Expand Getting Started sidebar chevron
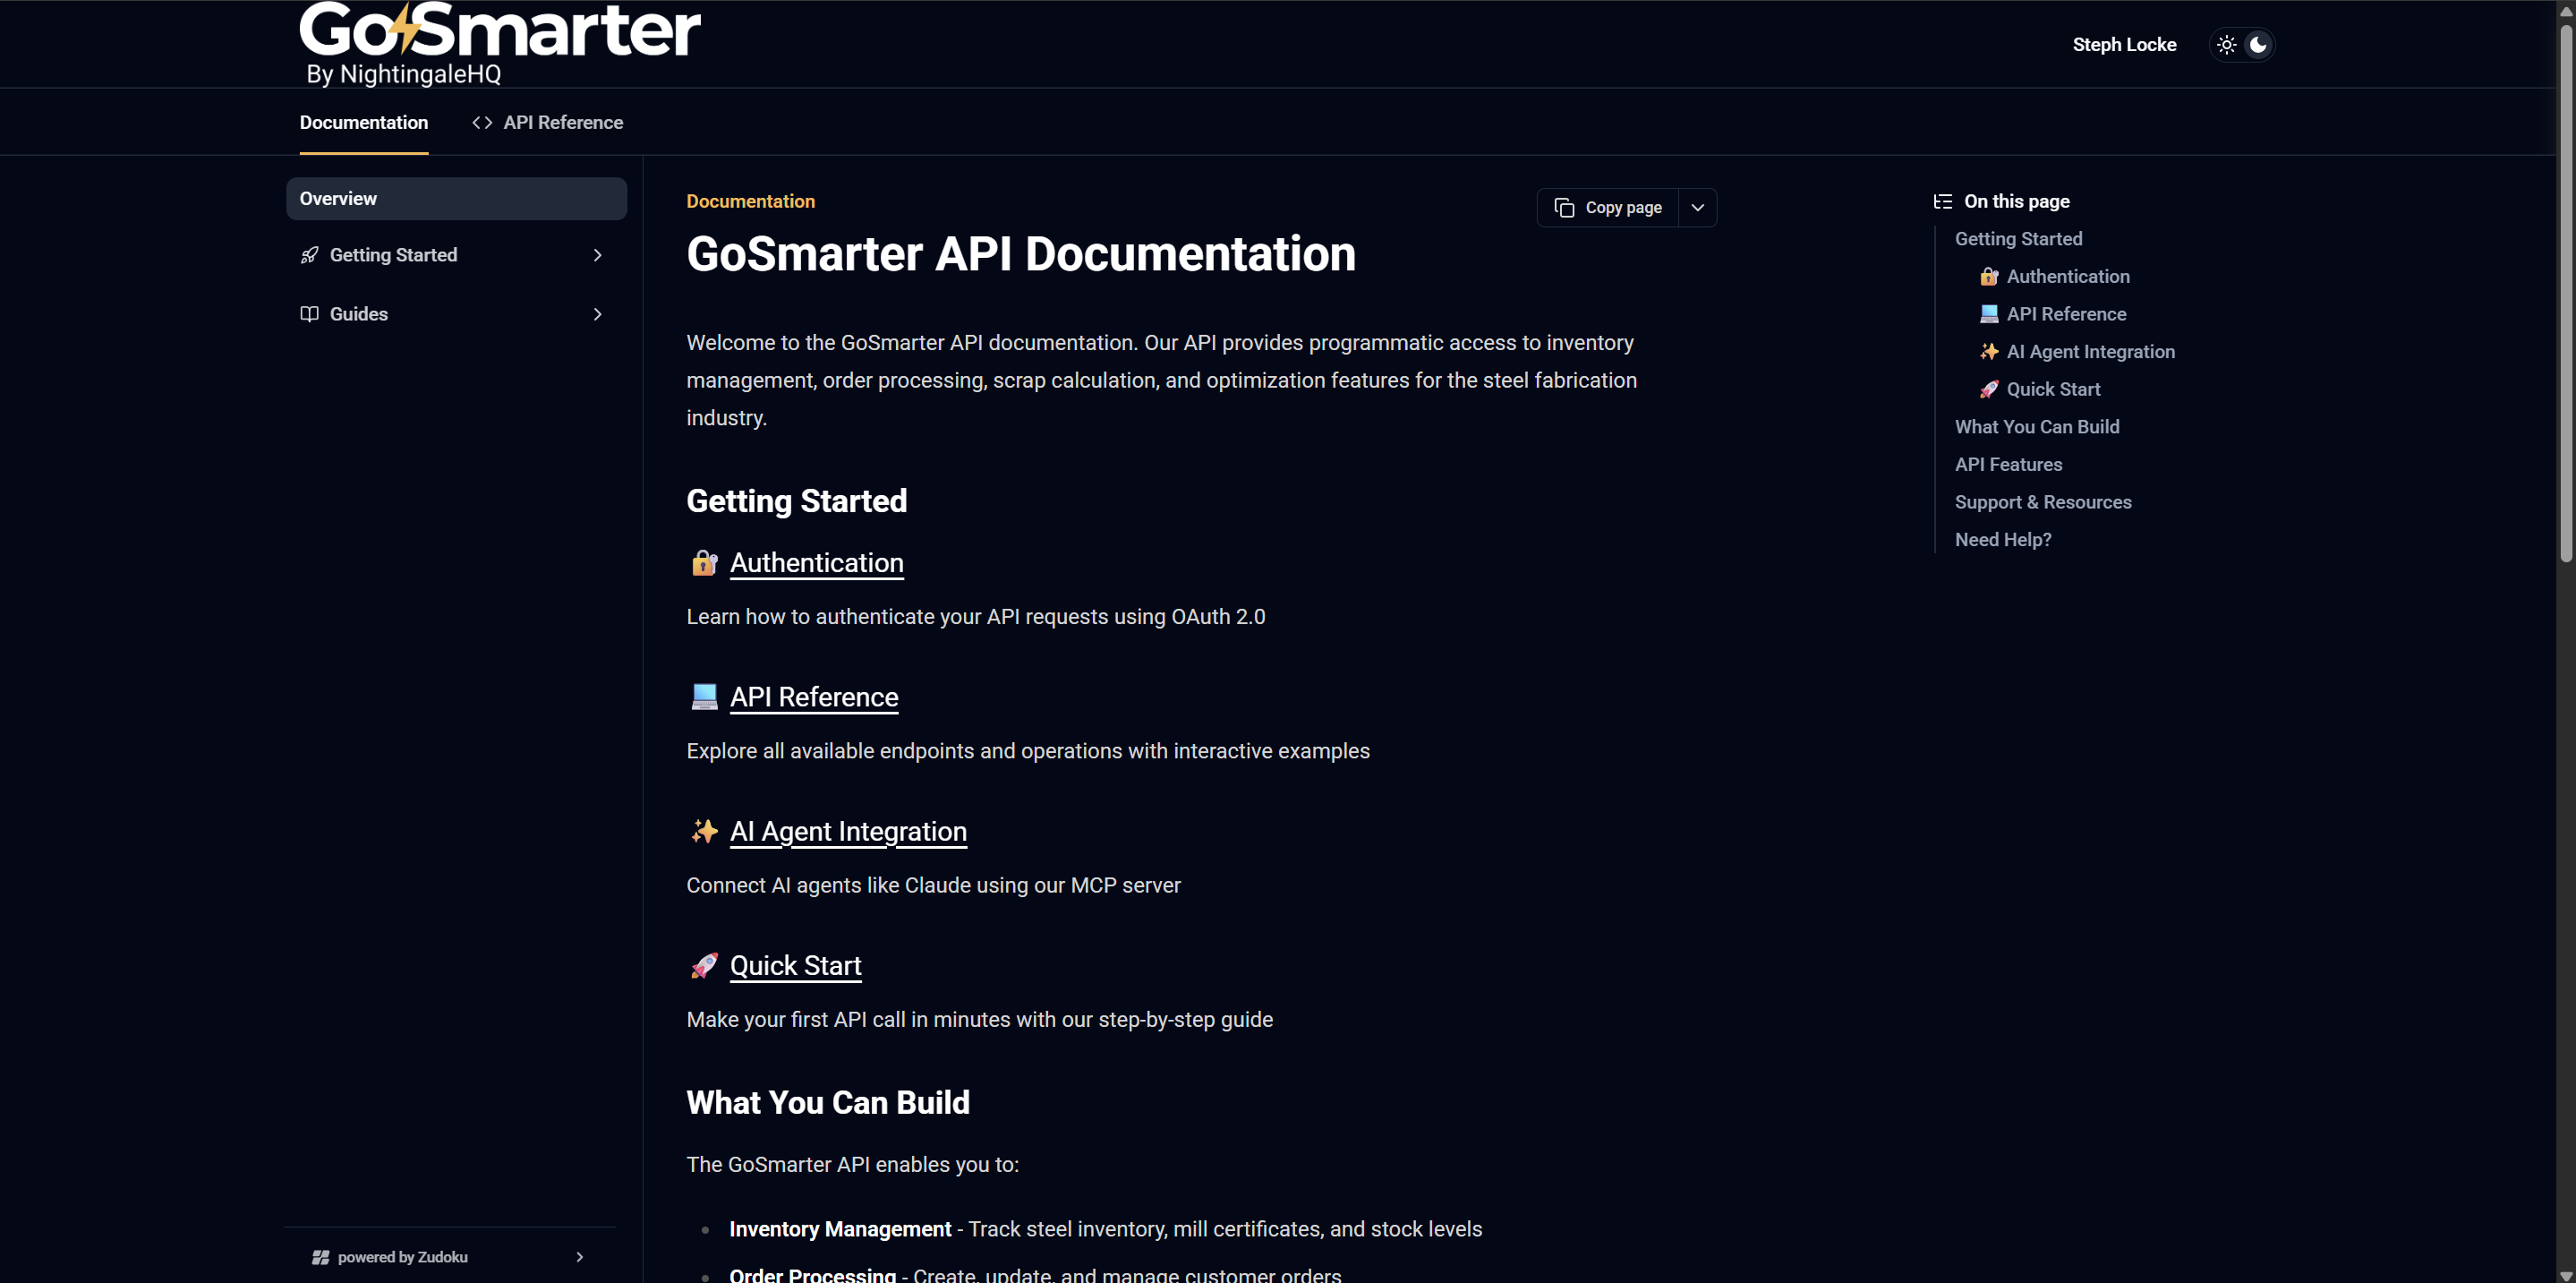 coord(597,255)
